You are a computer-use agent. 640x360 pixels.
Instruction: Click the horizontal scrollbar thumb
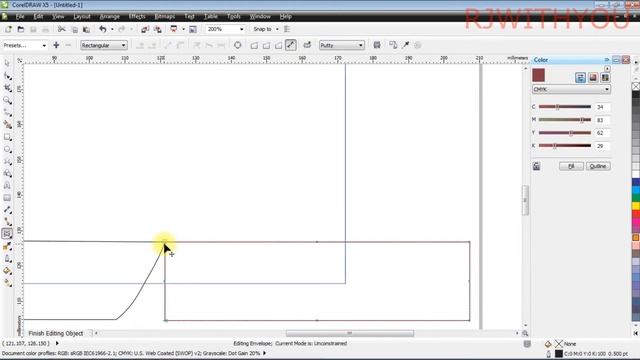(x=350, y=333)
